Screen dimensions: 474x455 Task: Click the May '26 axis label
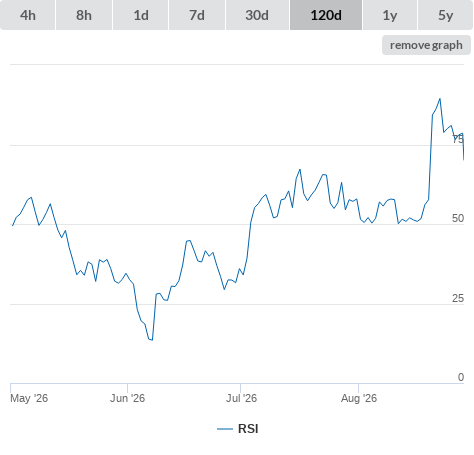(29, 398)
